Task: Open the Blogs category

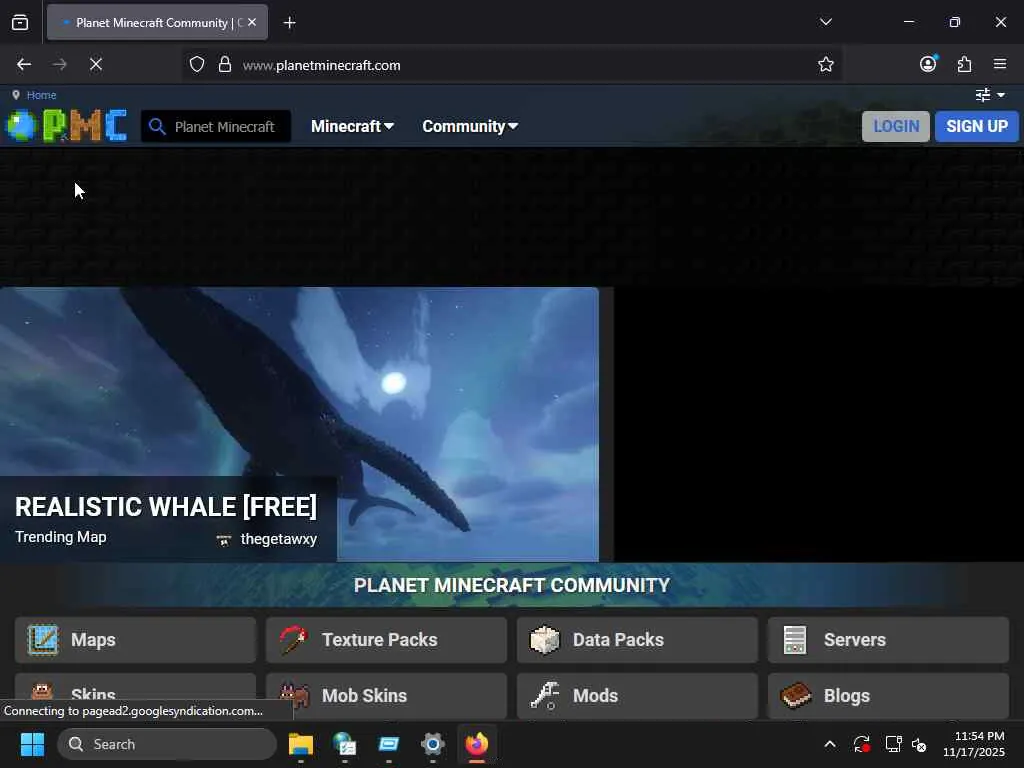Action: 888,696
